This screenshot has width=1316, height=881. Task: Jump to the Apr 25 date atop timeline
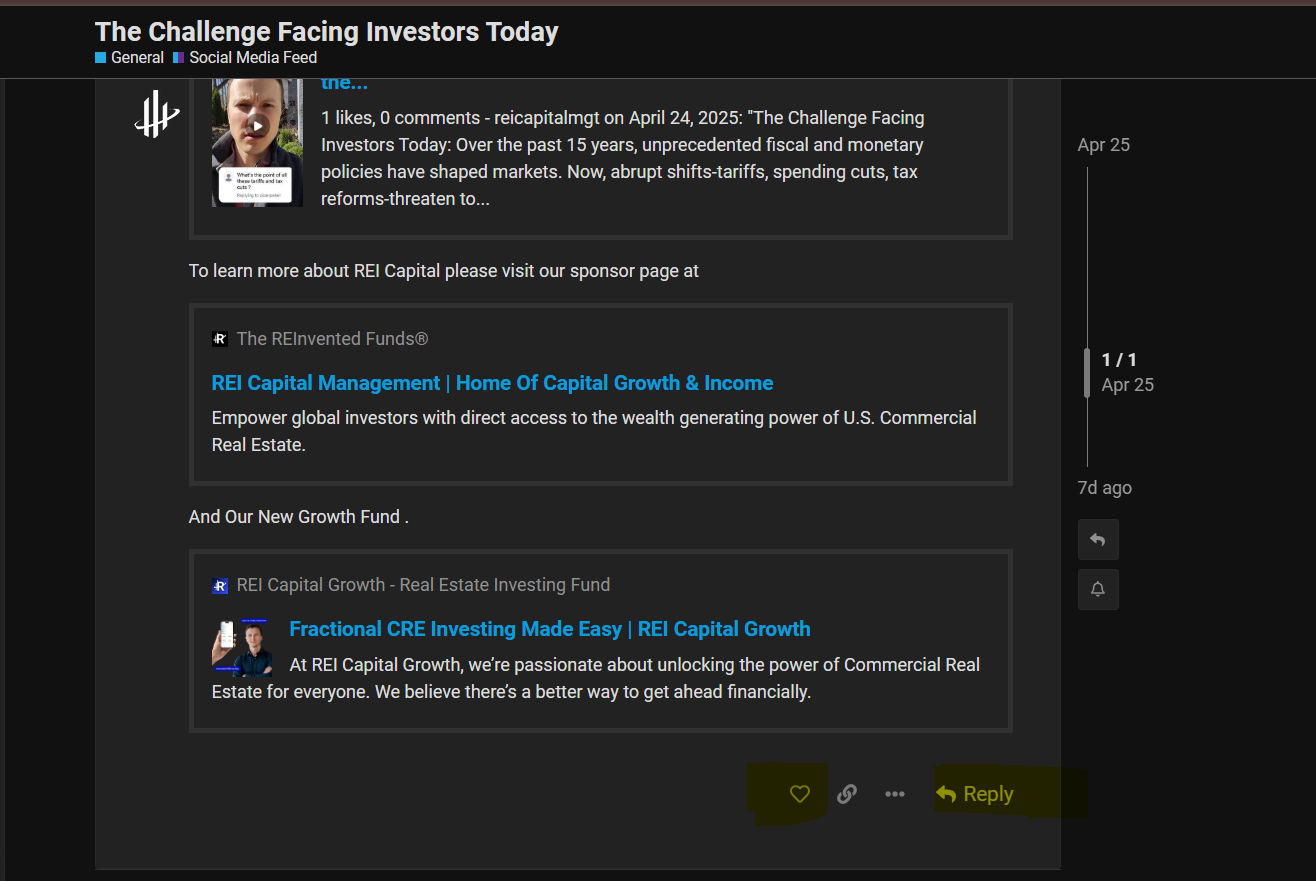1104,145
